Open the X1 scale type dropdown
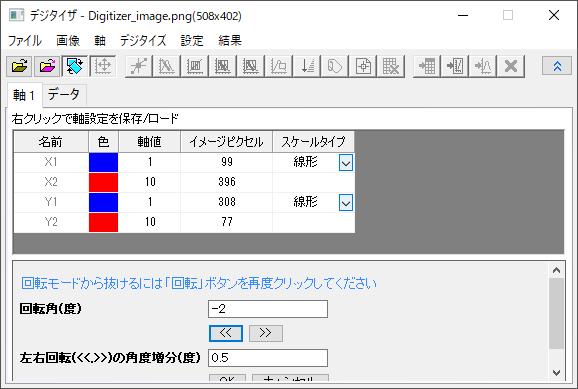 tap(346, 163)
